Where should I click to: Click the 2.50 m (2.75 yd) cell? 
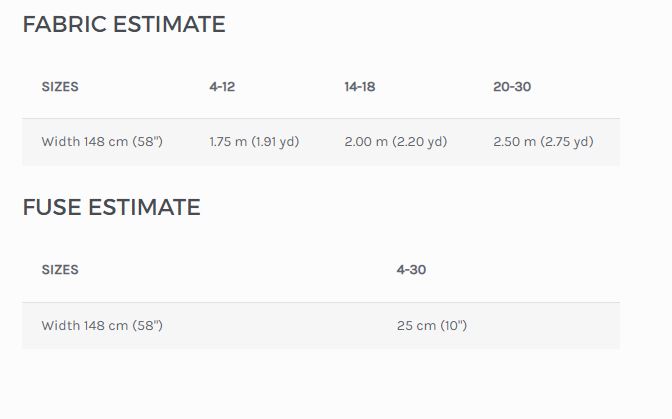pyautogui.click(x=543, y=142)
